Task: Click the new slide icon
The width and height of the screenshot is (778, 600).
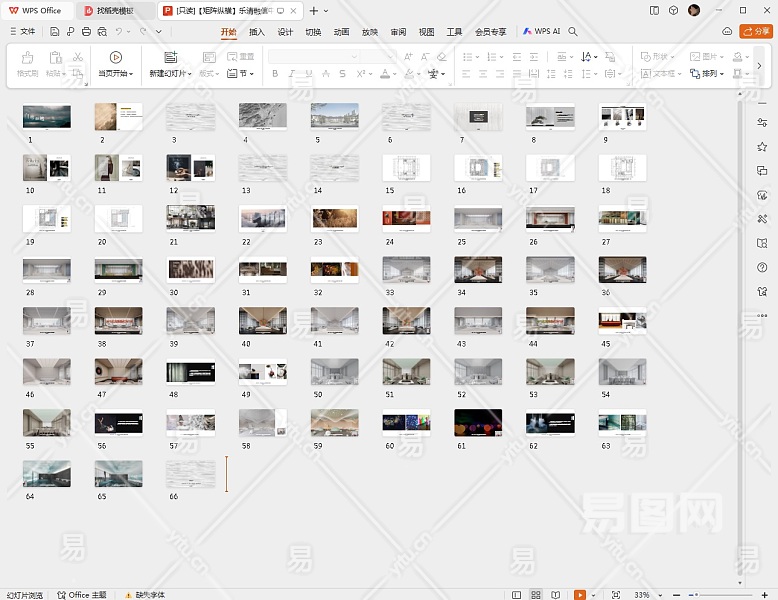Action: click(170, 58)
